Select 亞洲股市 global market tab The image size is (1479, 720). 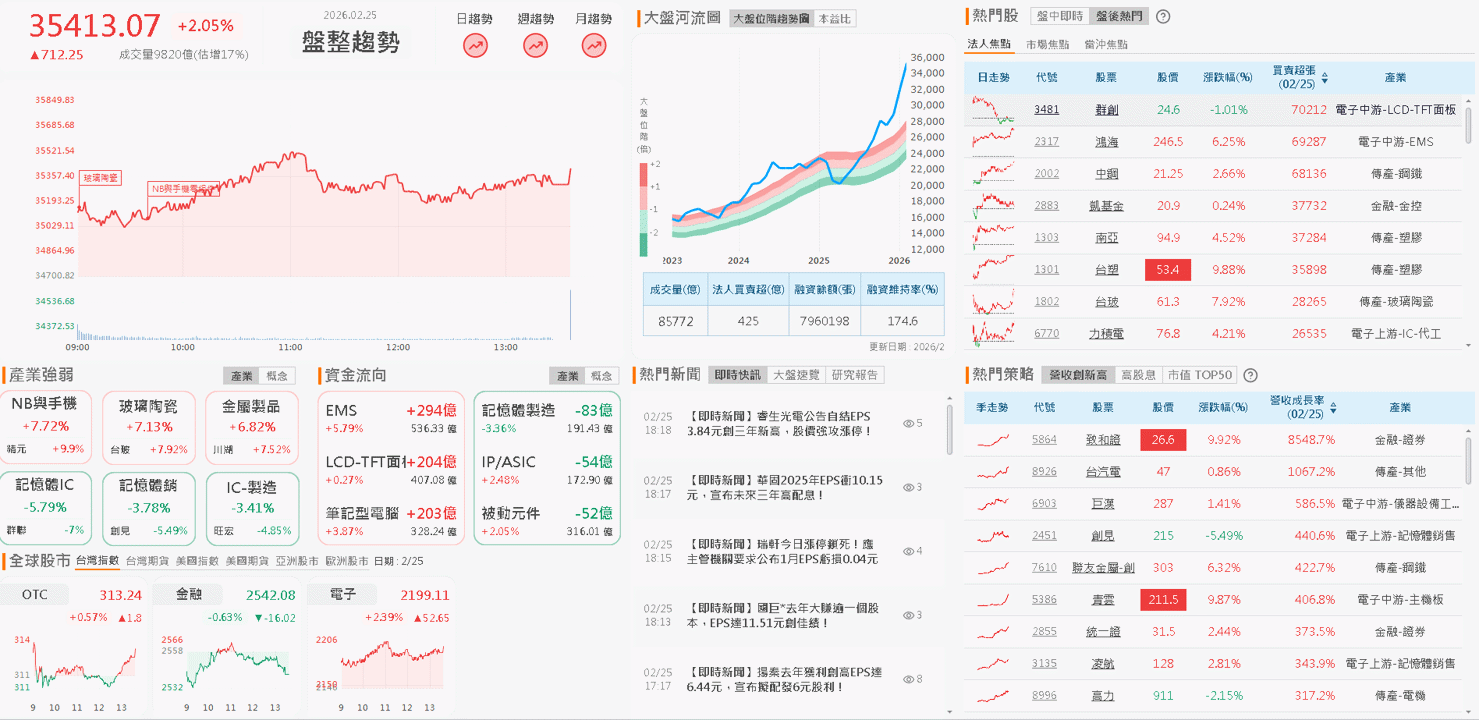click(x=297, y=561)
